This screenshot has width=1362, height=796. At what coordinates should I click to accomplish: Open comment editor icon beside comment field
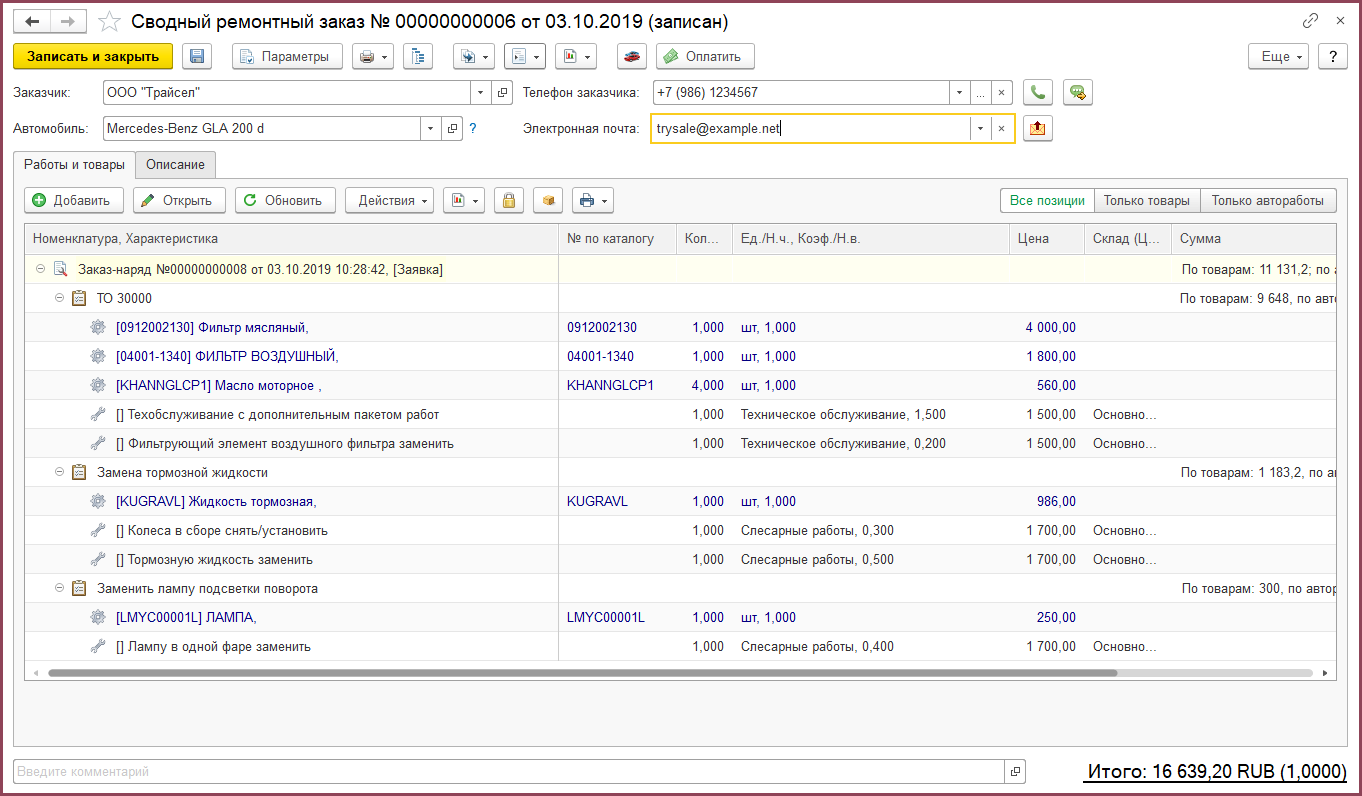[x=1015, y=772]
